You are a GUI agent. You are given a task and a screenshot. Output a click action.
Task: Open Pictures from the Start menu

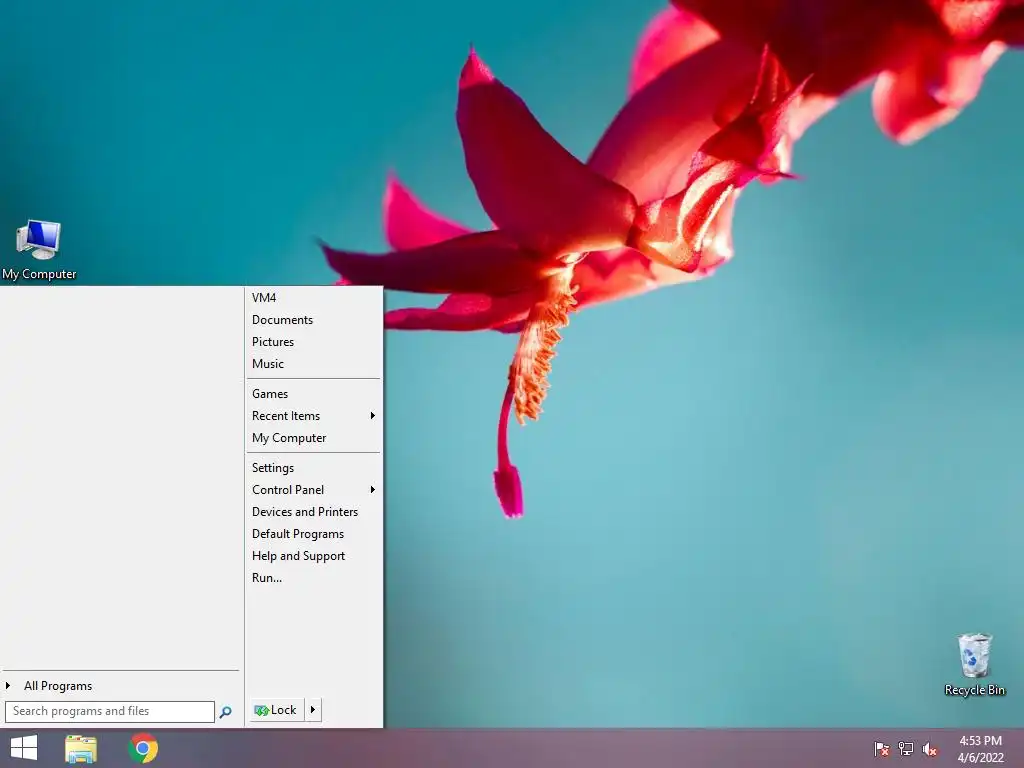(x=313, y=342)
